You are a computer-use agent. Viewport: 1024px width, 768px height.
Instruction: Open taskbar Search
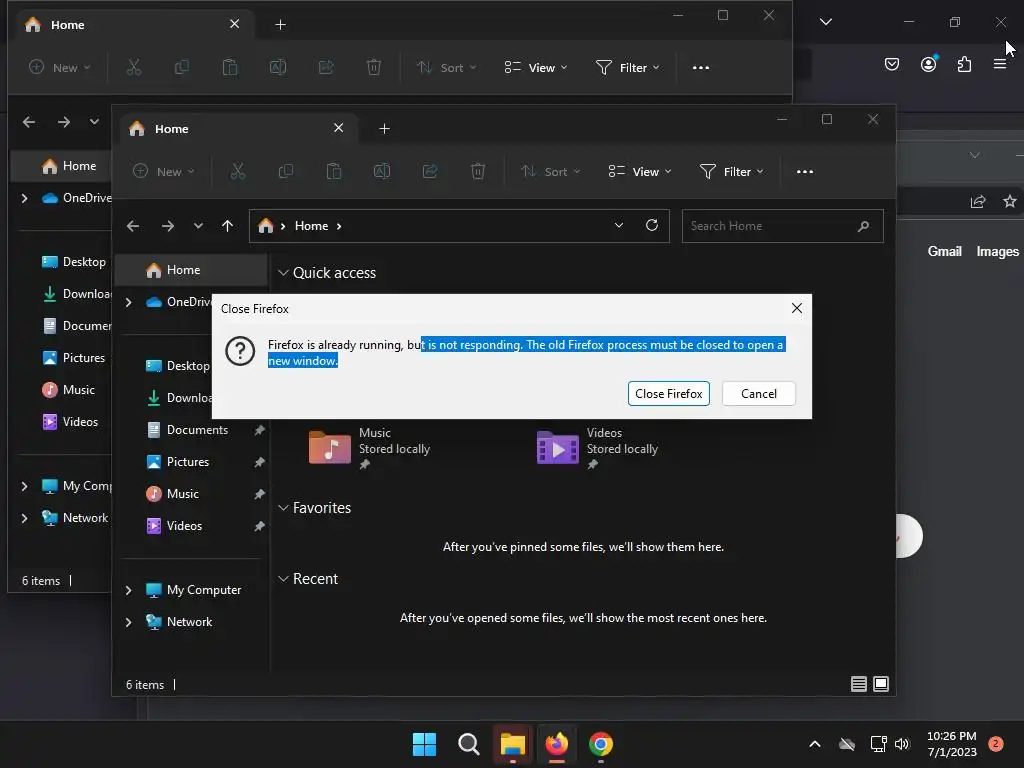[x=468, y=744]
